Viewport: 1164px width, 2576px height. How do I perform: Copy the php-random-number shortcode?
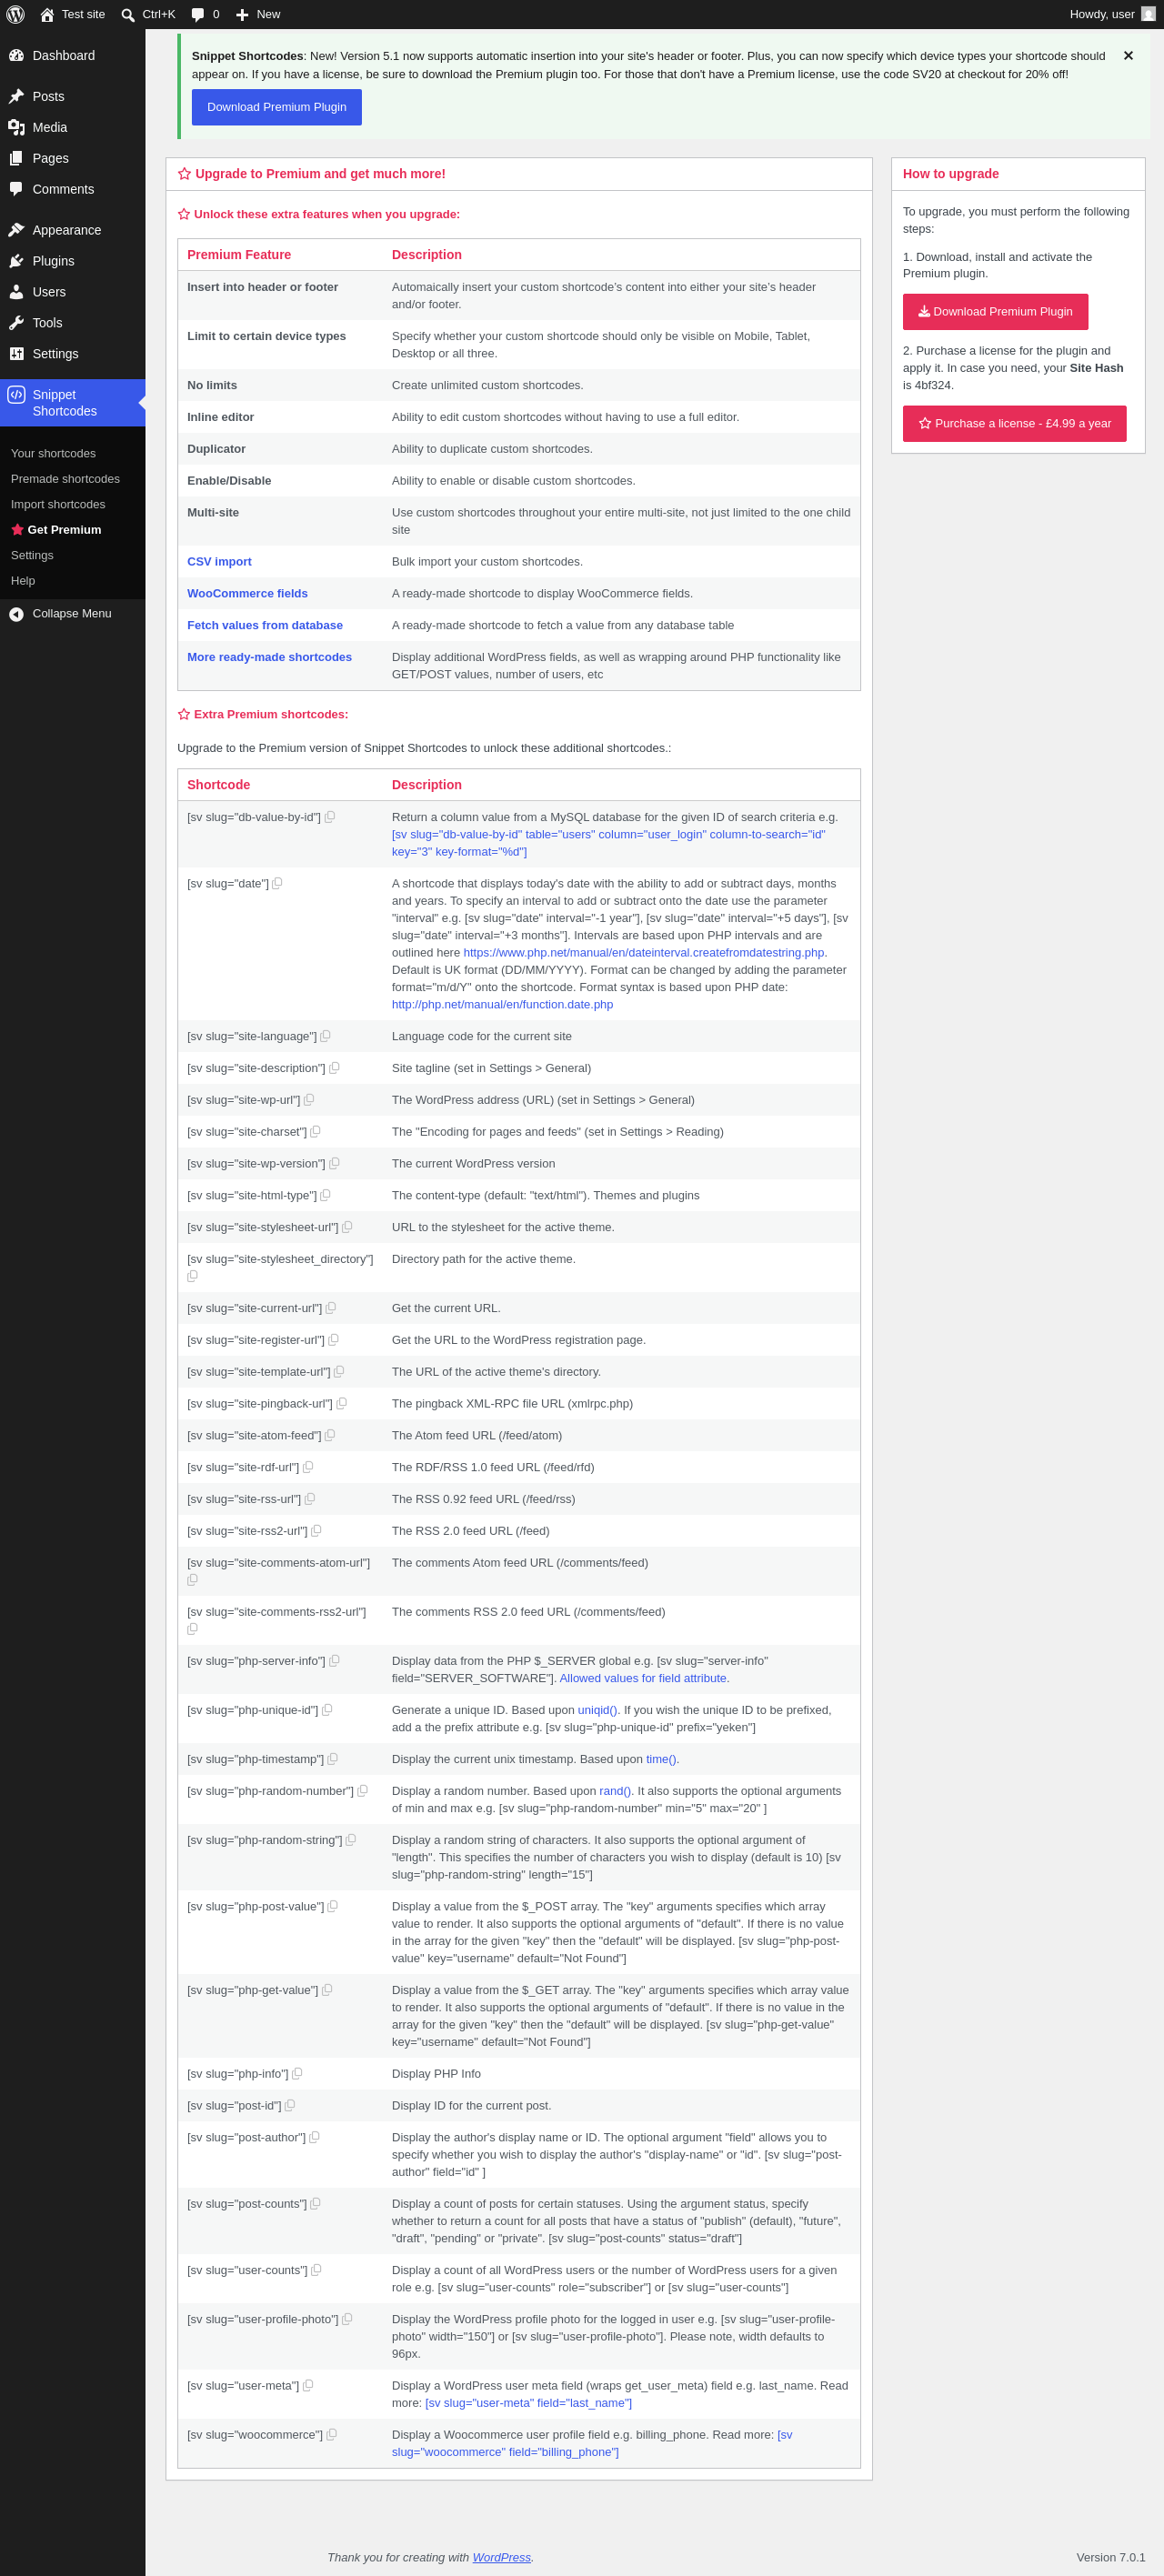[x=363, y=1791]
